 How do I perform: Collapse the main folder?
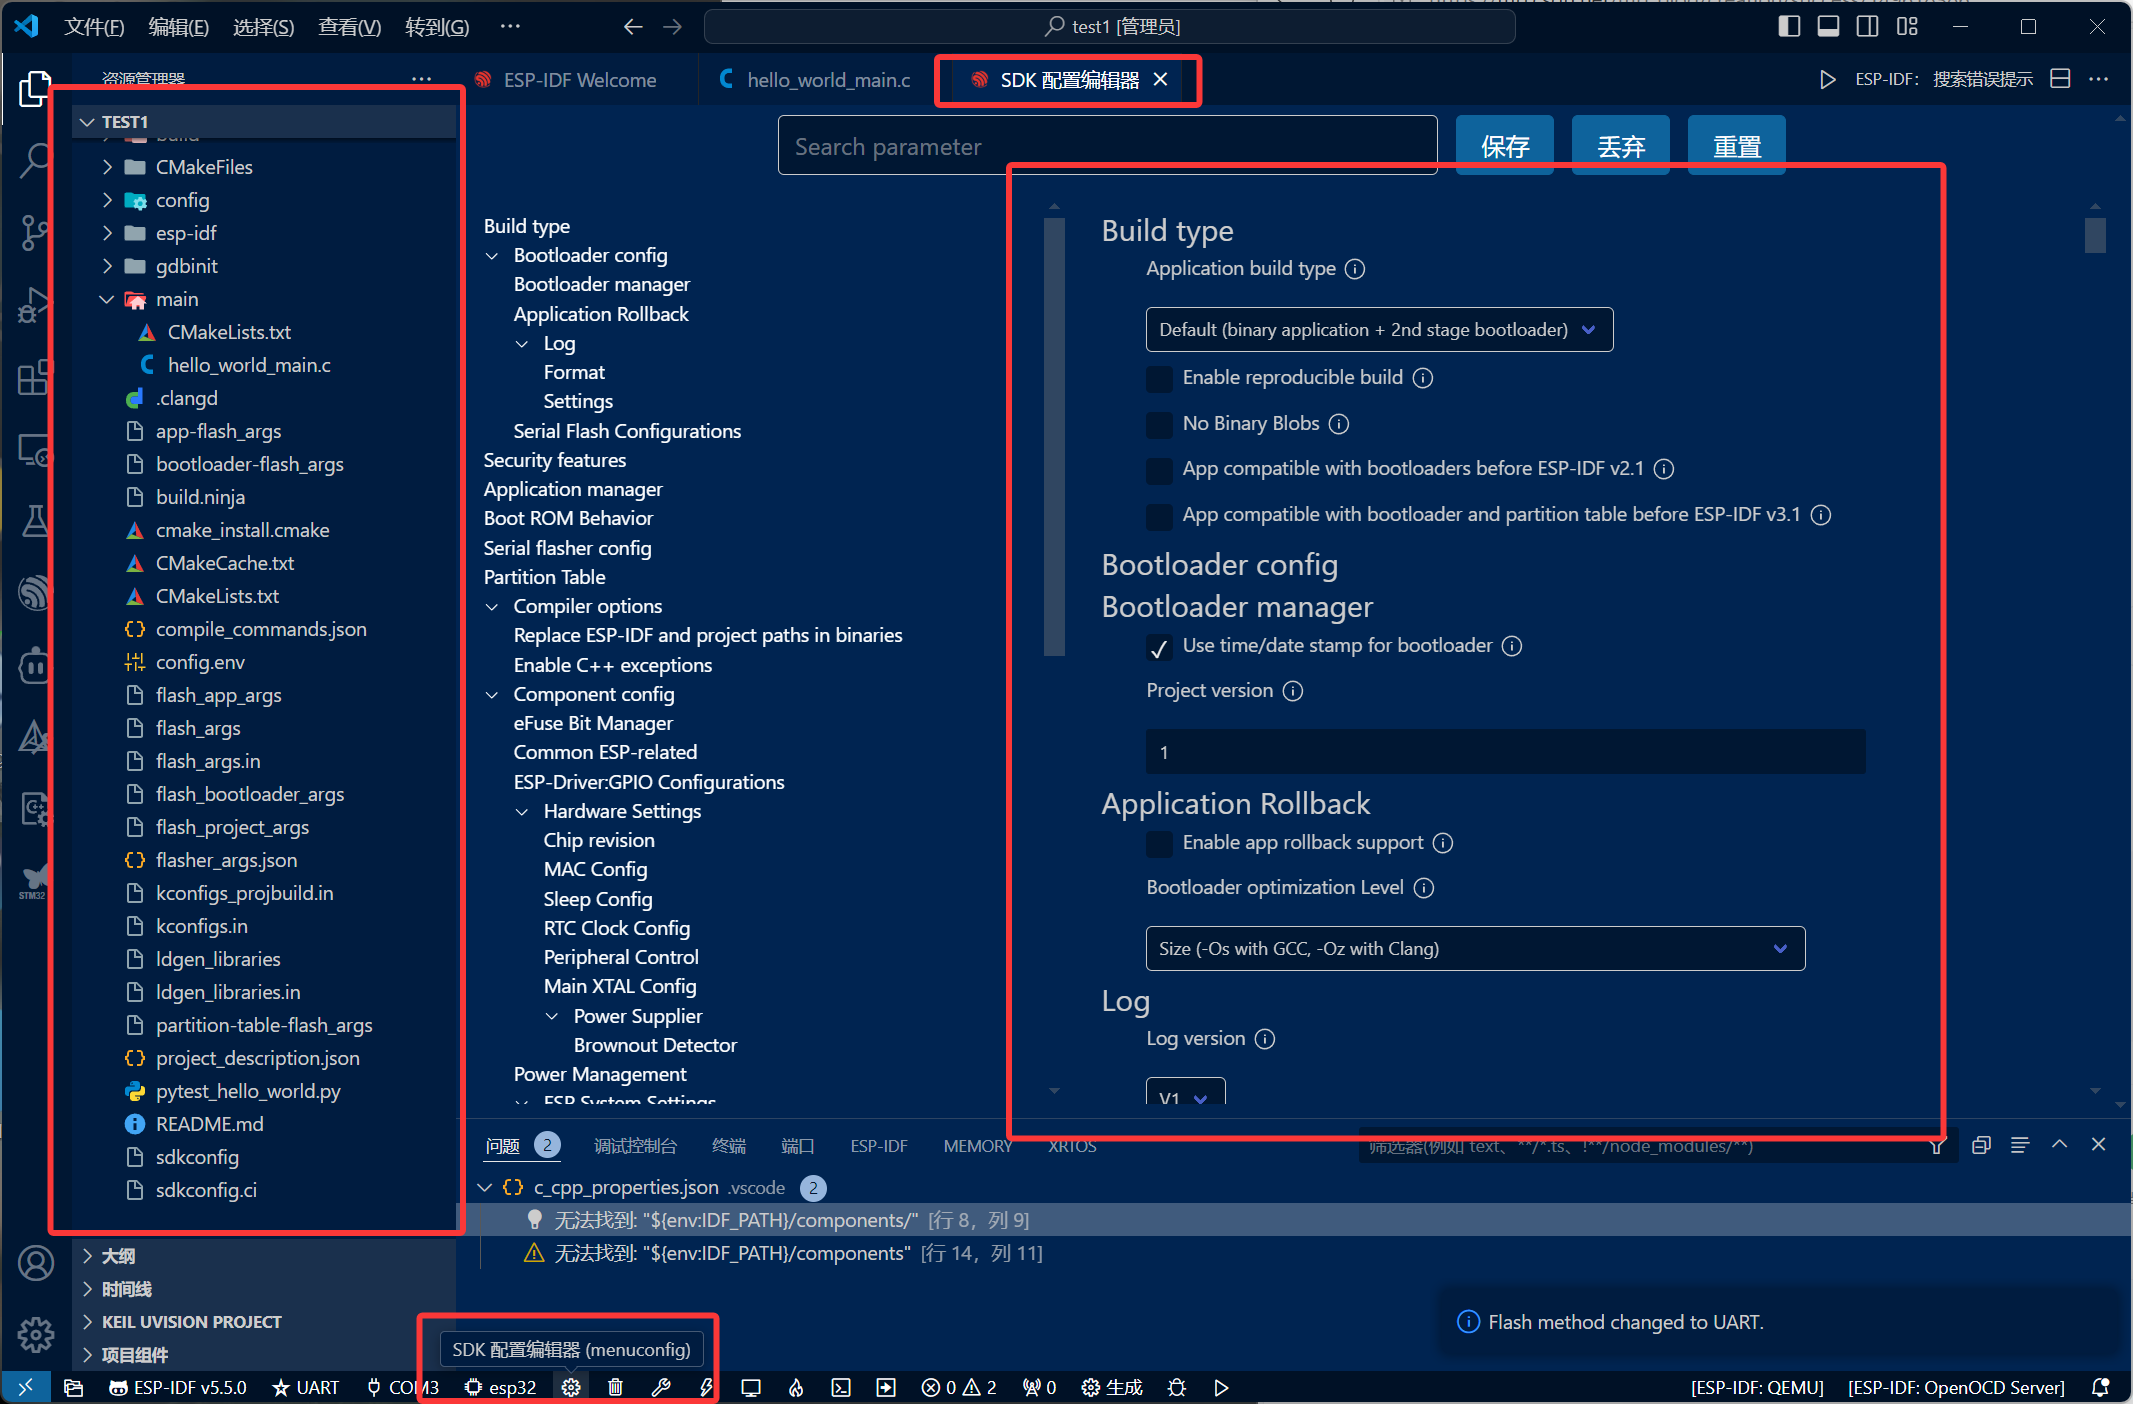click(107, 299)
